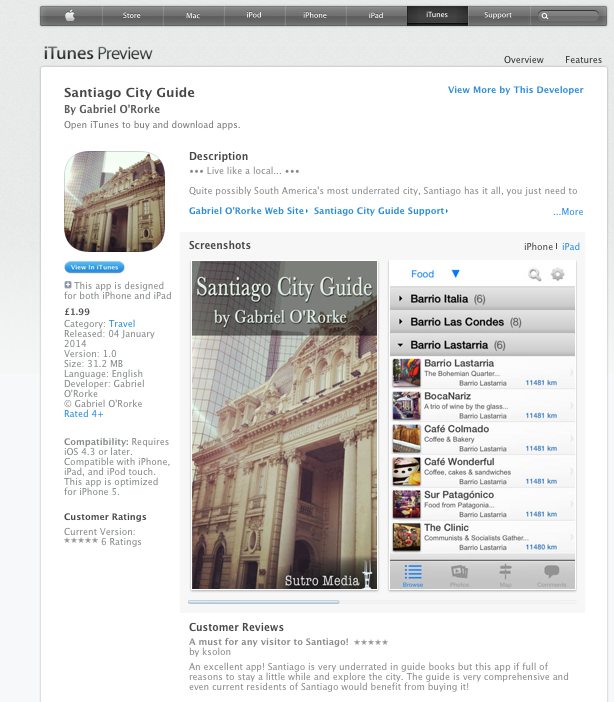Click the 'Customer Reviews' heading
614x702 pixels.
pos(236,627)
